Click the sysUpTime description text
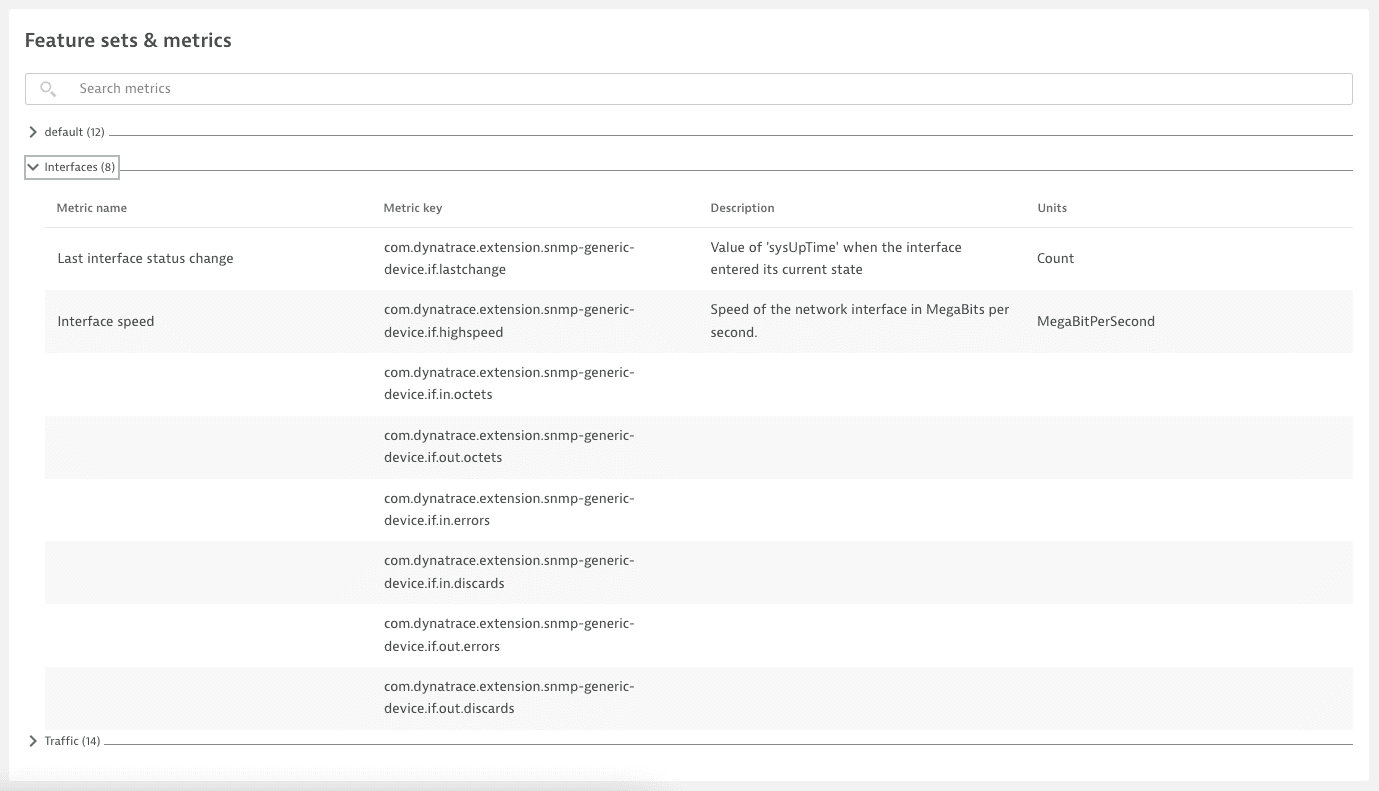 tap(836, 258)
